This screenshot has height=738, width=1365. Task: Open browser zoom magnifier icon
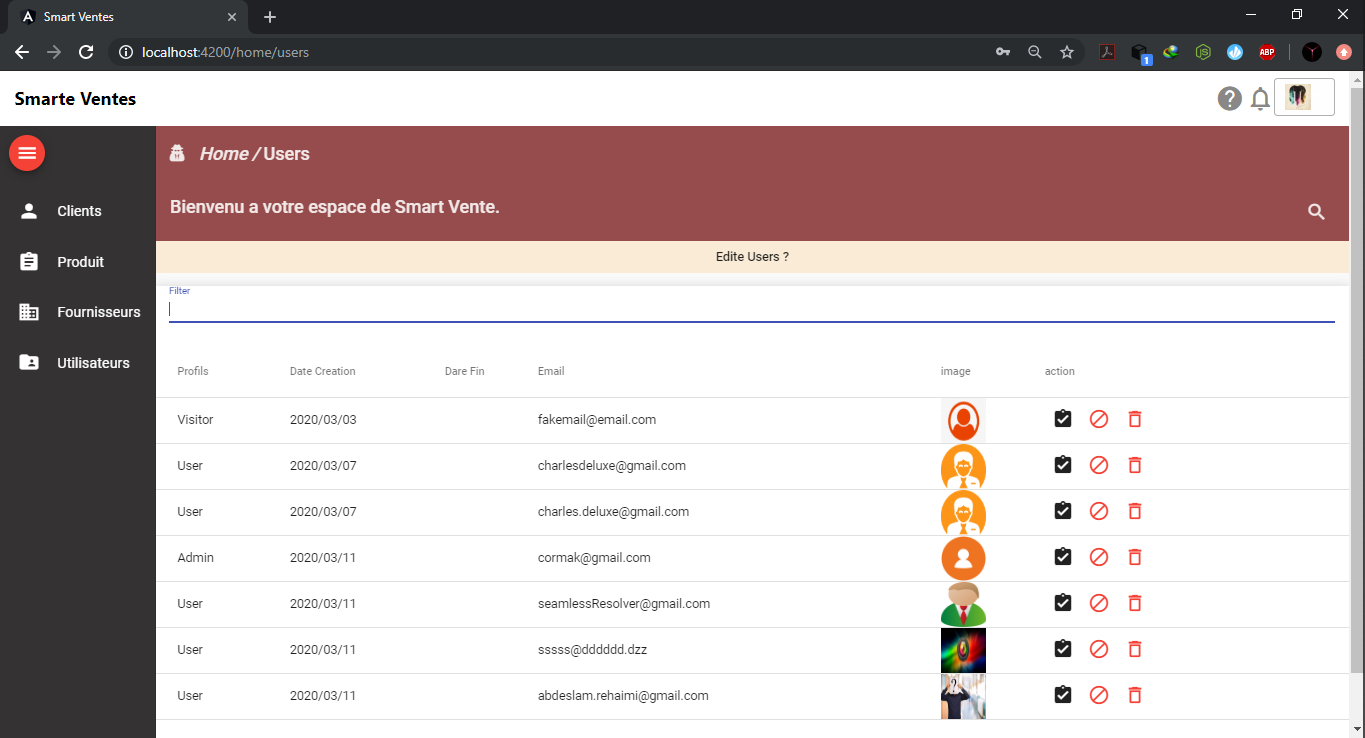[1035, 52]
